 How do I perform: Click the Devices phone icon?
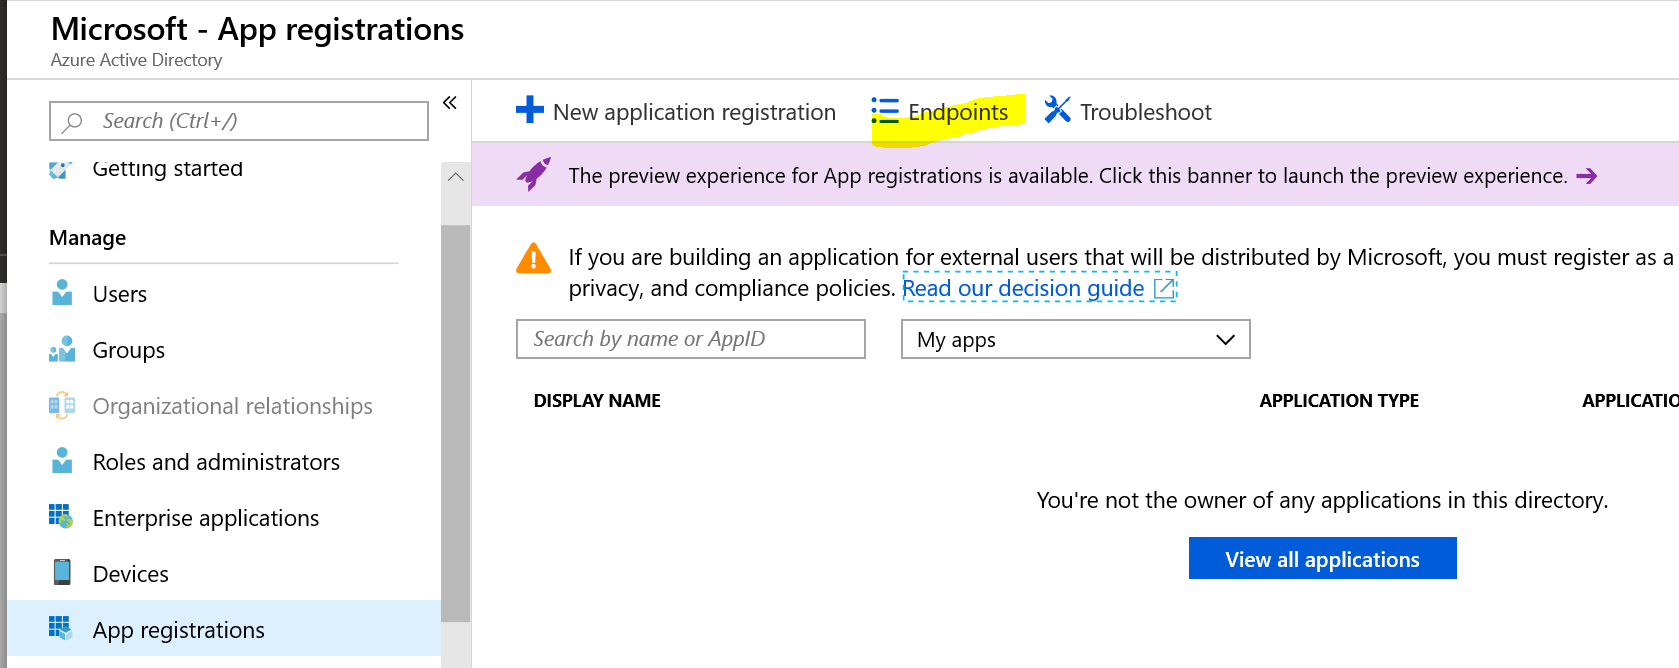click(x=62, y=572)
